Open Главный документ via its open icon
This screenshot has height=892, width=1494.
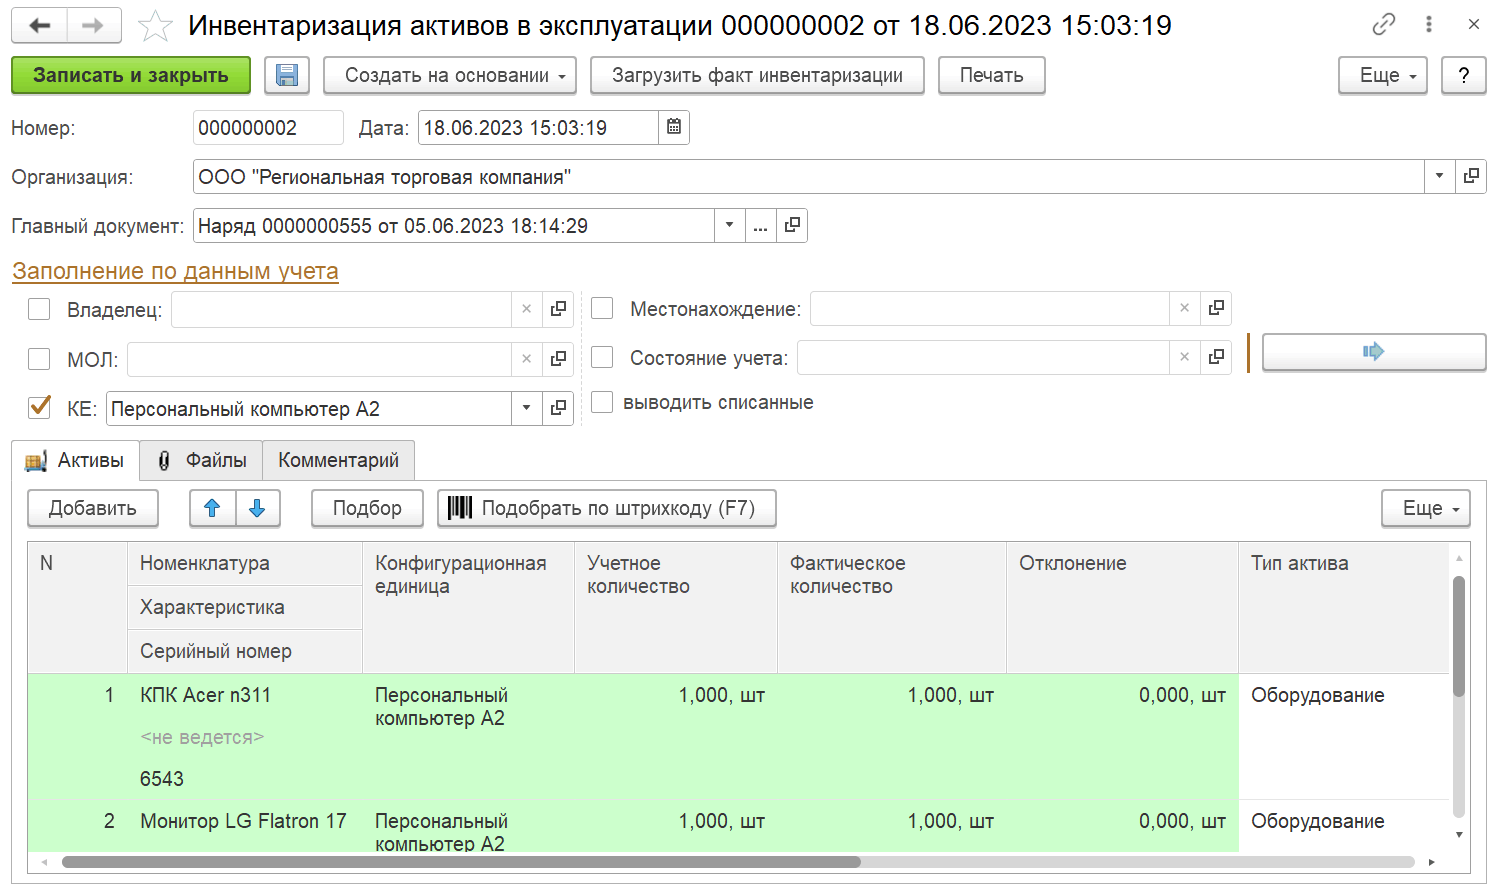click(792, 225)
